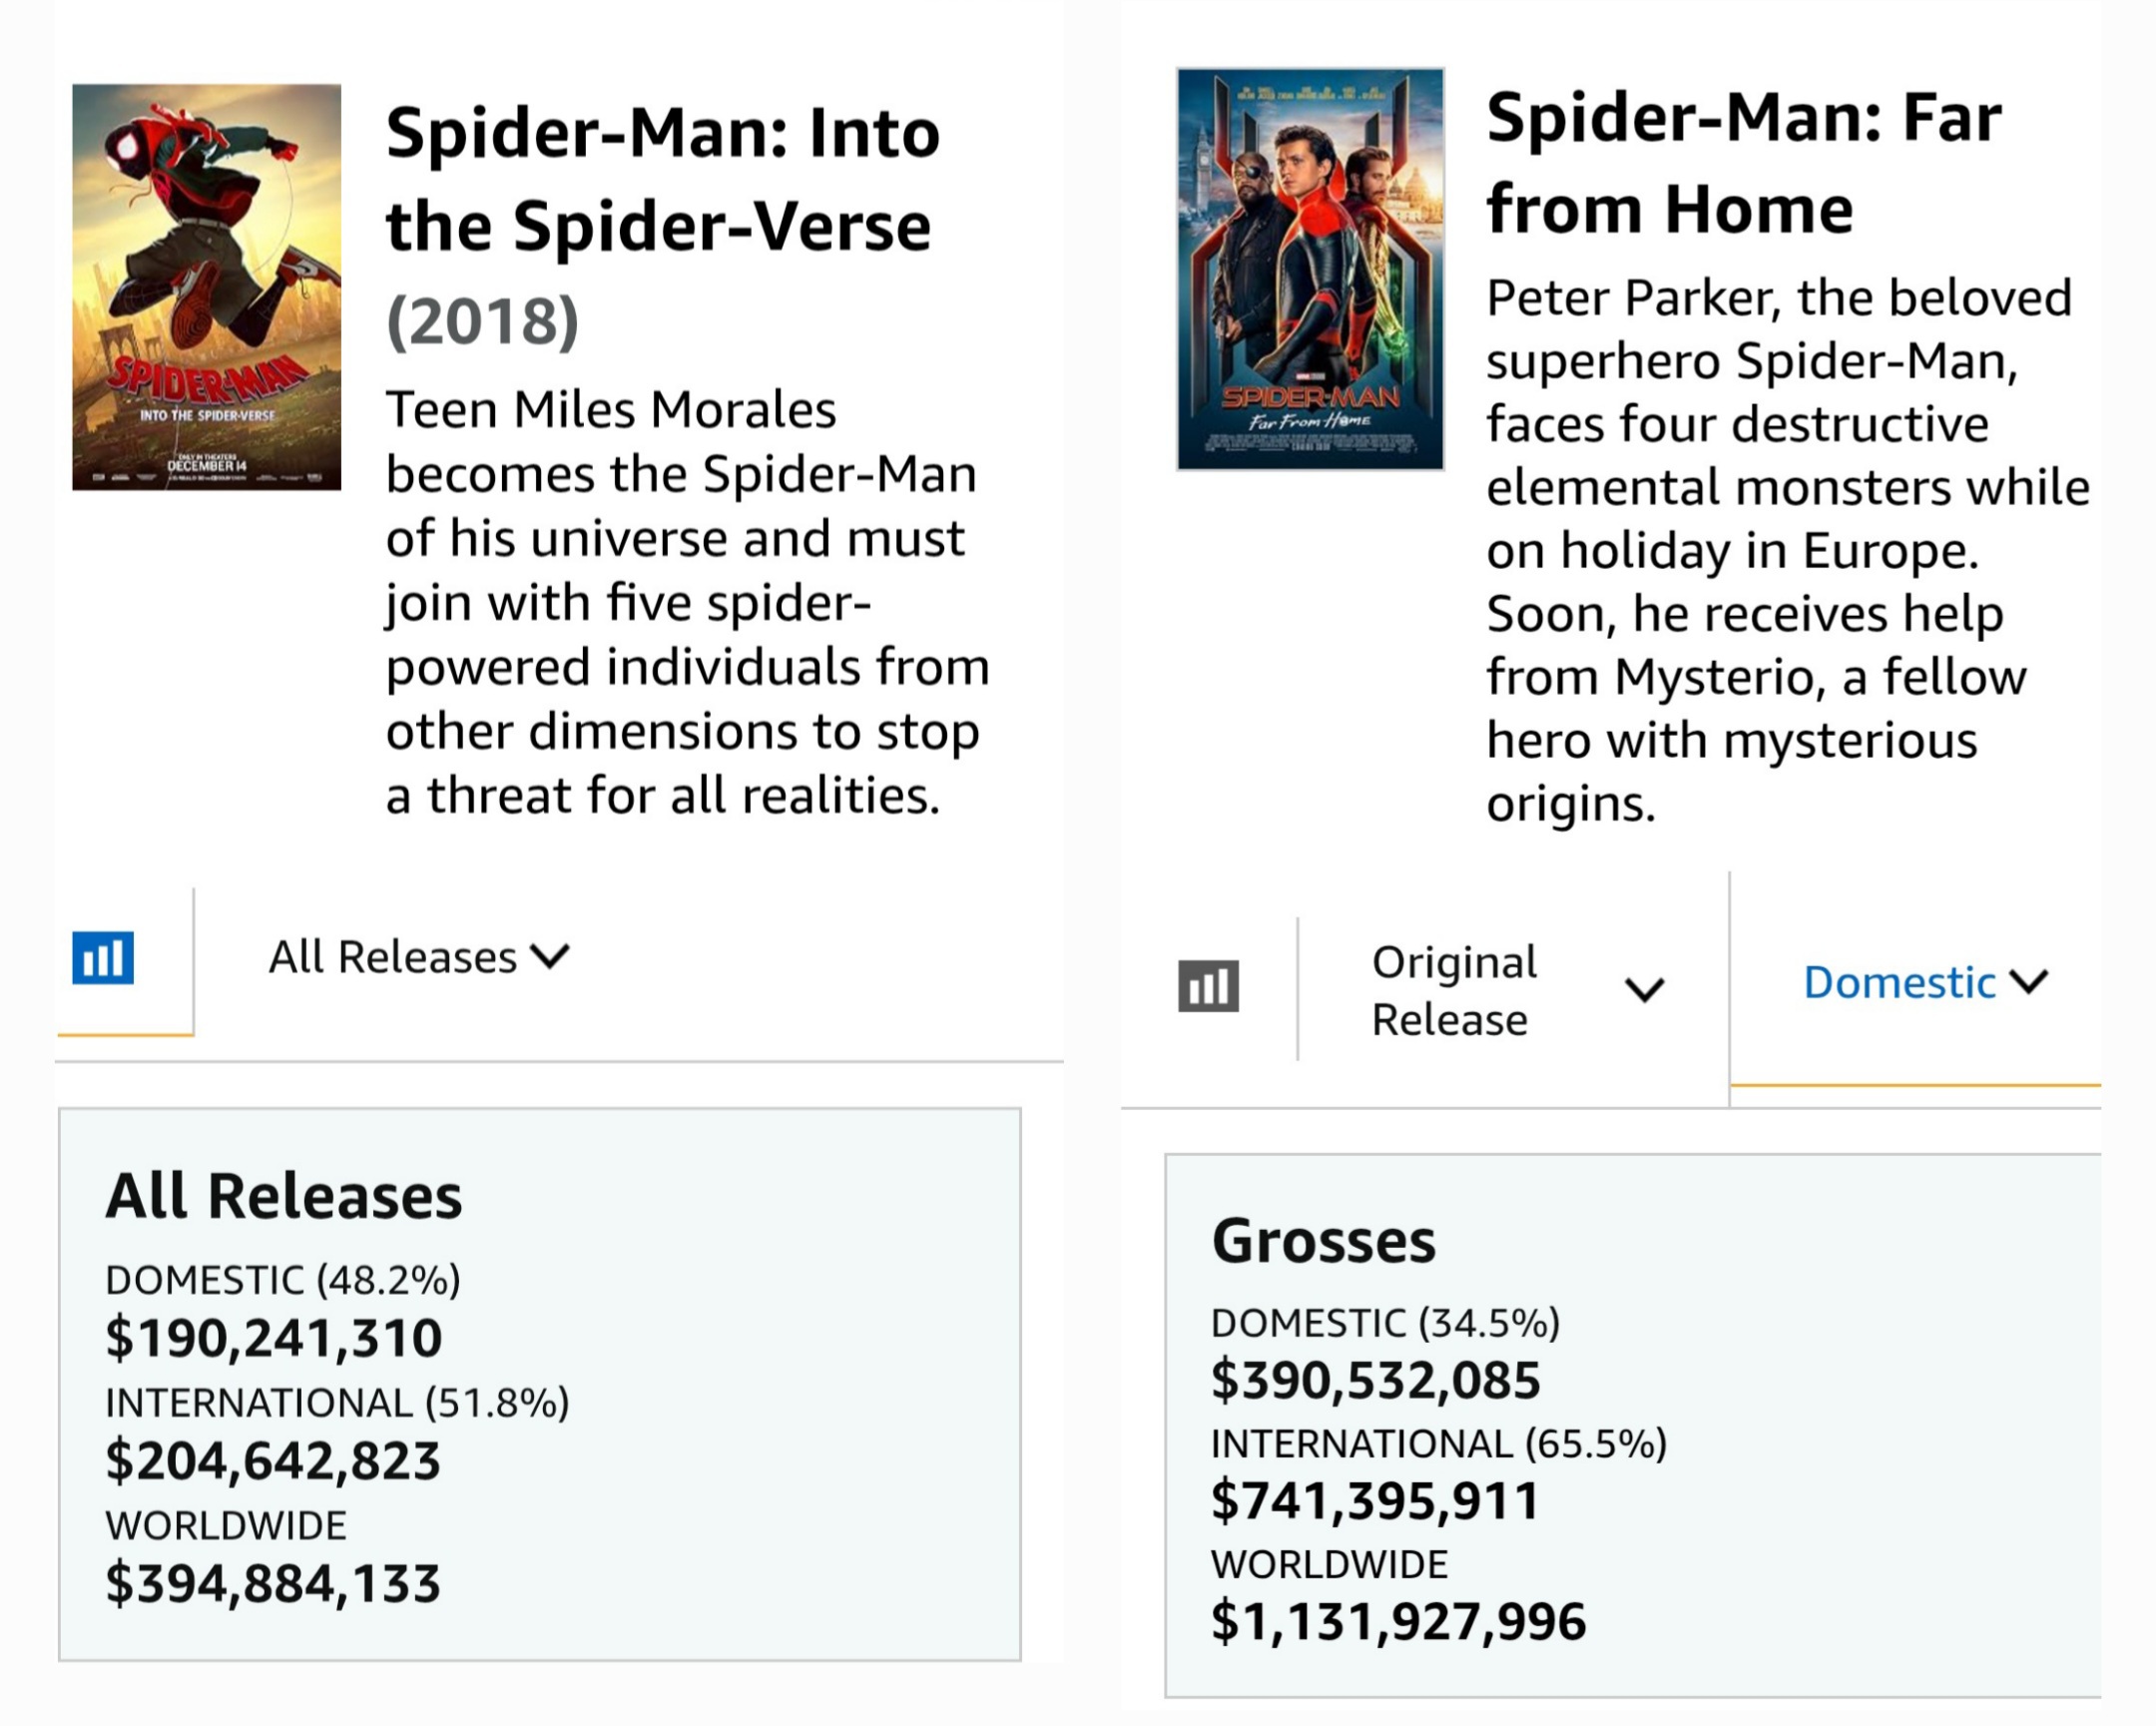Click the $1,131,927,996 worldwide gross figure
The image size is (2156, 1726).
(x=1398, y=1622)
